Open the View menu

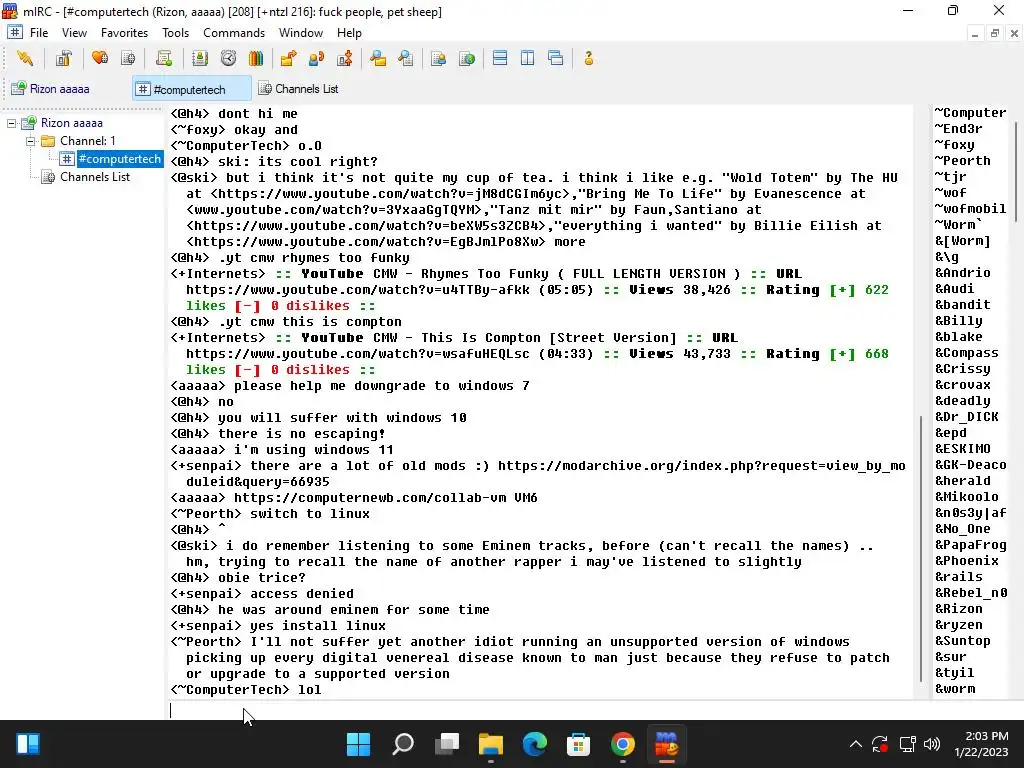tap(74, 33)
